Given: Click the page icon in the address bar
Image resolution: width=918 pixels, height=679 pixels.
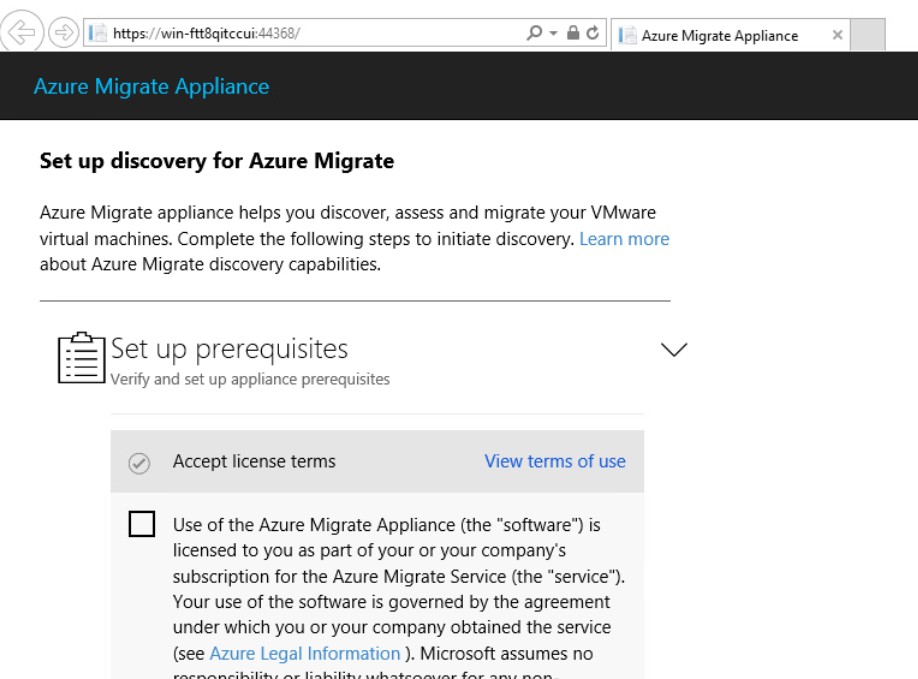Looking at the screenshot, I should coord(97,33).
